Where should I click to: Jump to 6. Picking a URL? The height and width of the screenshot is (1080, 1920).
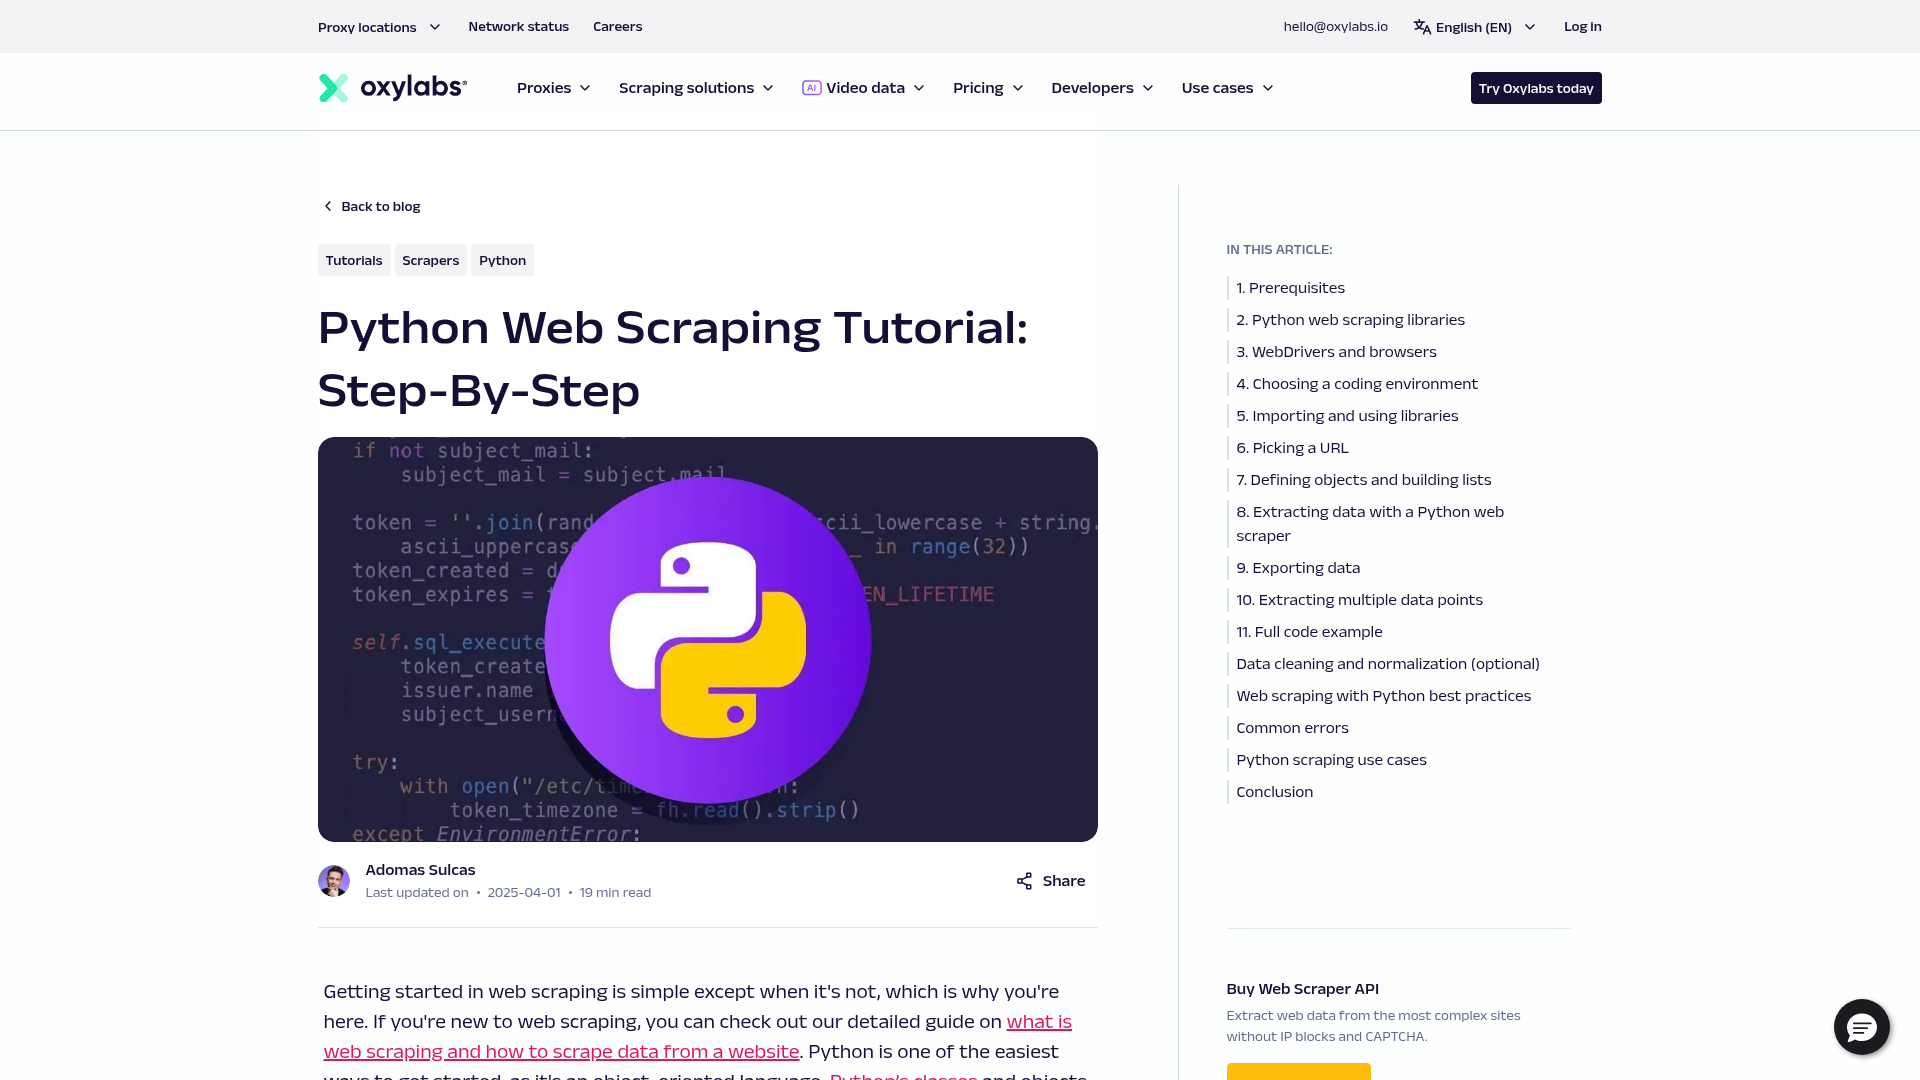click(x=1292, y=448)
